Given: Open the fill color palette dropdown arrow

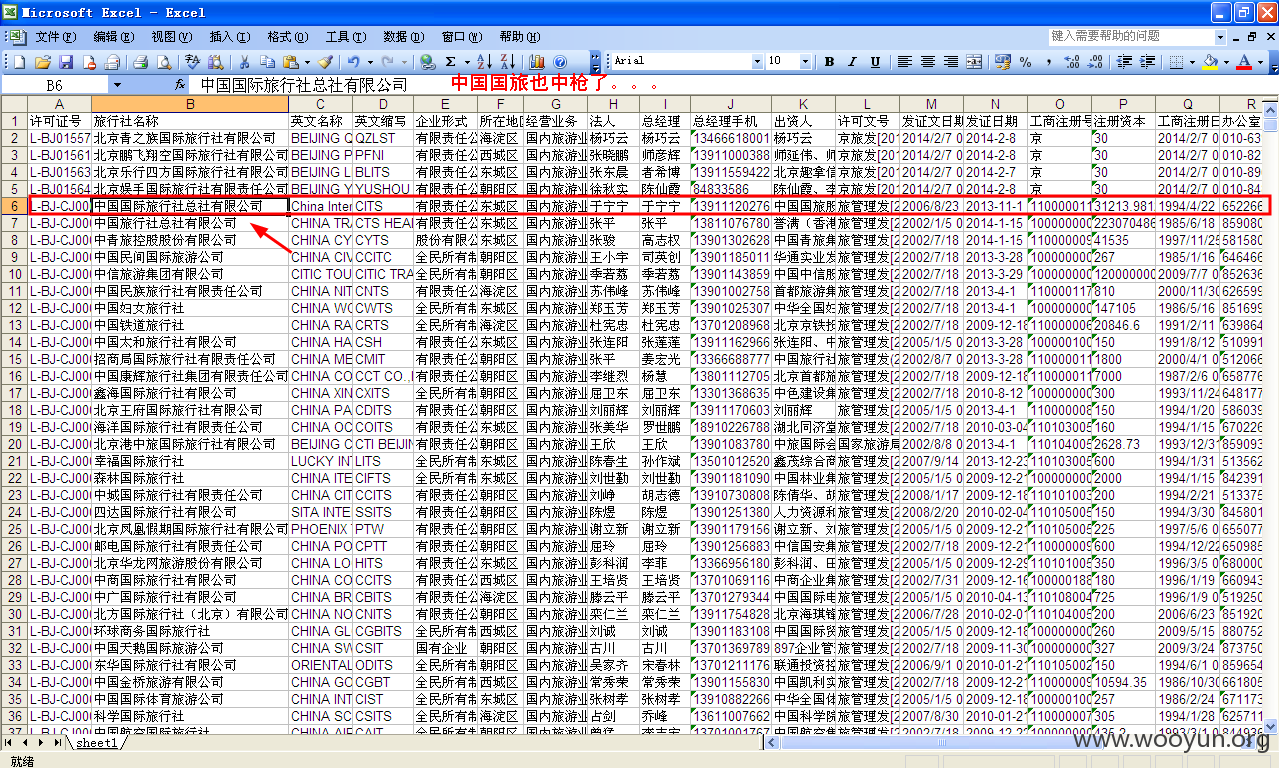Looking at the screenshot, I should pyautogui.click(x=1226, y=61).
